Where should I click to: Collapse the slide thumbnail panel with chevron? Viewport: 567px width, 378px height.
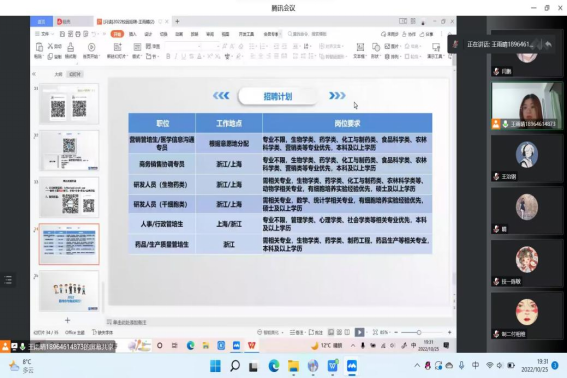pyautogui.click(x=34, y=74)
